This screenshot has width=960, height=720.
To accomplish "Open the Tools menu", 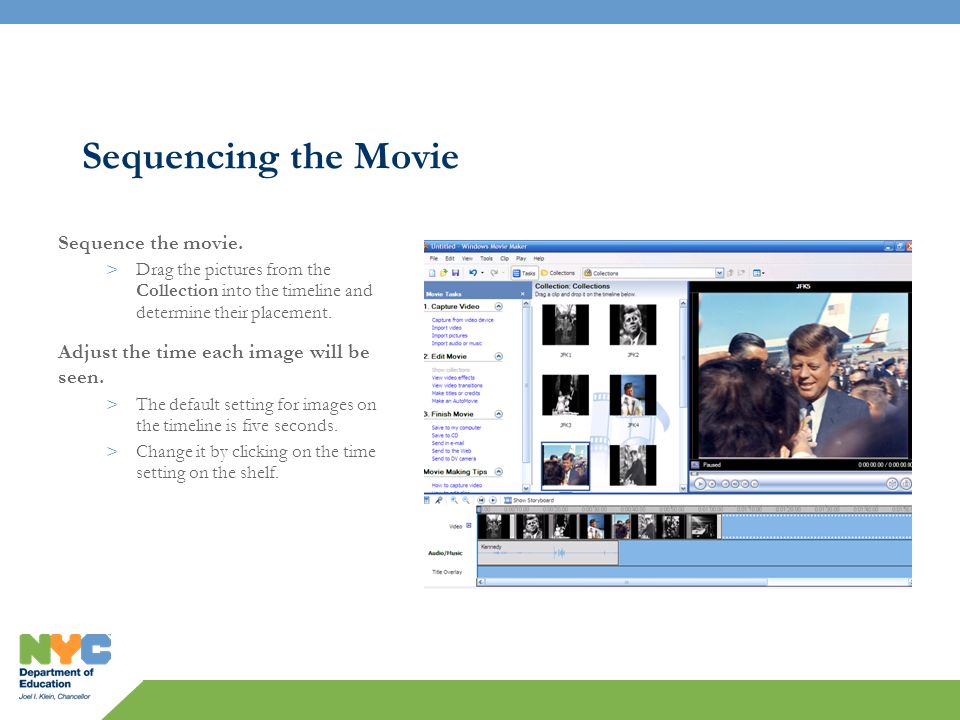I will [x=486, y=258].
